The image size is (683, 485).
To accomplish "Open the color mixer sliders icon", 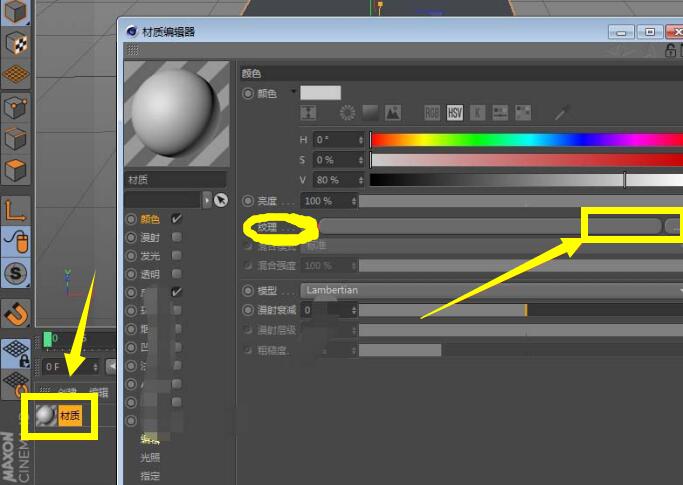I will (500, 113).
